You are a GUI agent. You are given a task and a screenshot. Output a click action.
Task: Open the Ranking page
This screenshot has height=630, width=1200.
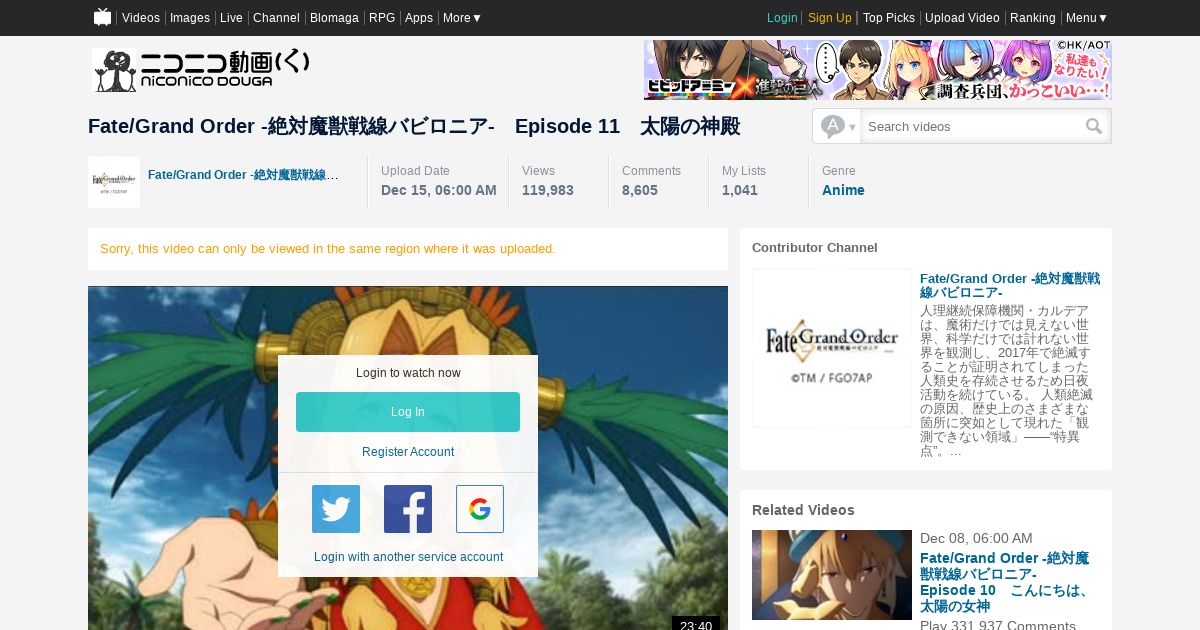(x=1033, y=18)
